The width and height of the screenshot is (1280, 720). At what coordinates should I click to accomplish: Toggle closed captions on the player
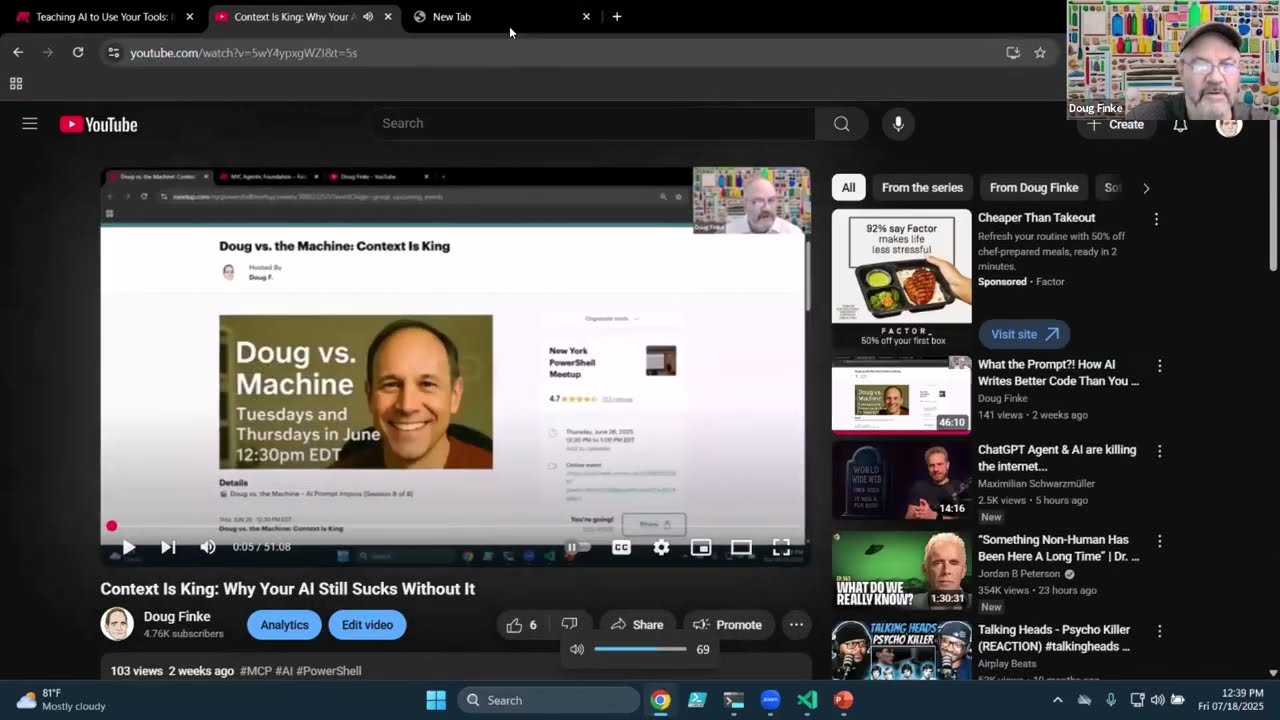[x=621, y=547]
